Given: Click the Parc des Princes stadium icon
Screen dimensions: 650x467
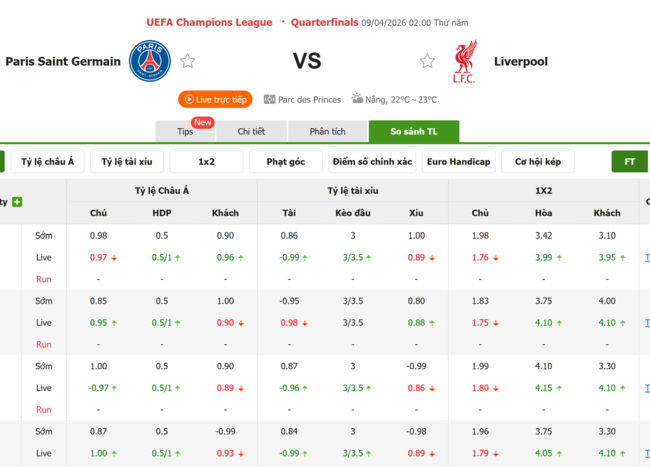Looking at the screenshot, I should (270, 99).
